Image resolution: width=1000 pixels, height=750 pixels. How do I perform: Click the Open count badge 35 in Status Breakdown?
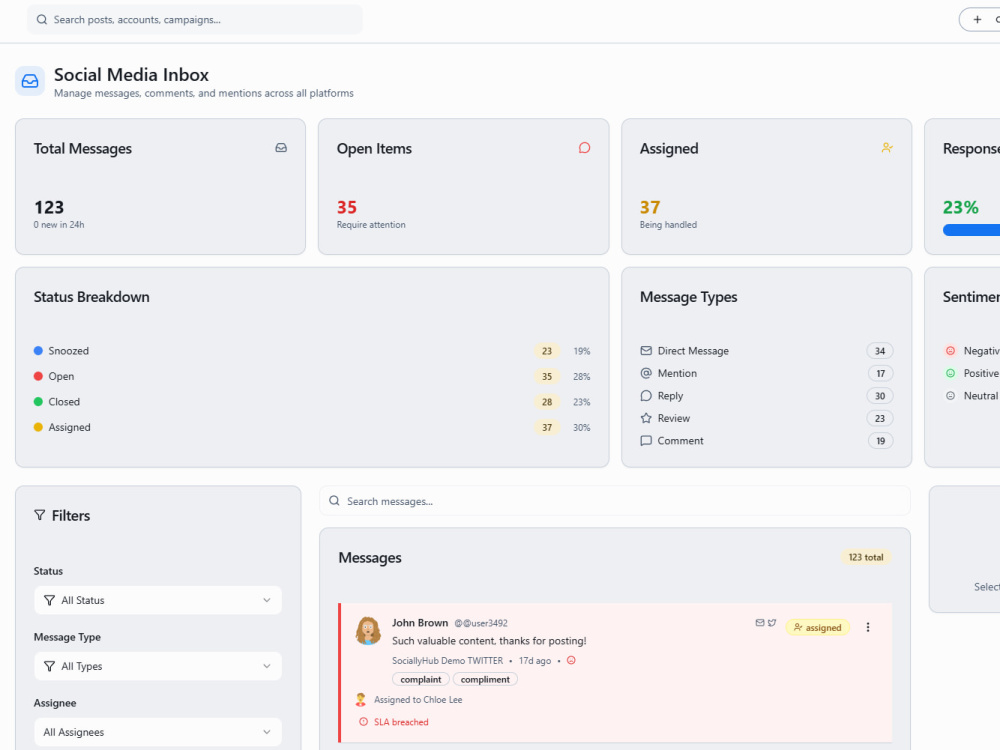click(547, 377)
